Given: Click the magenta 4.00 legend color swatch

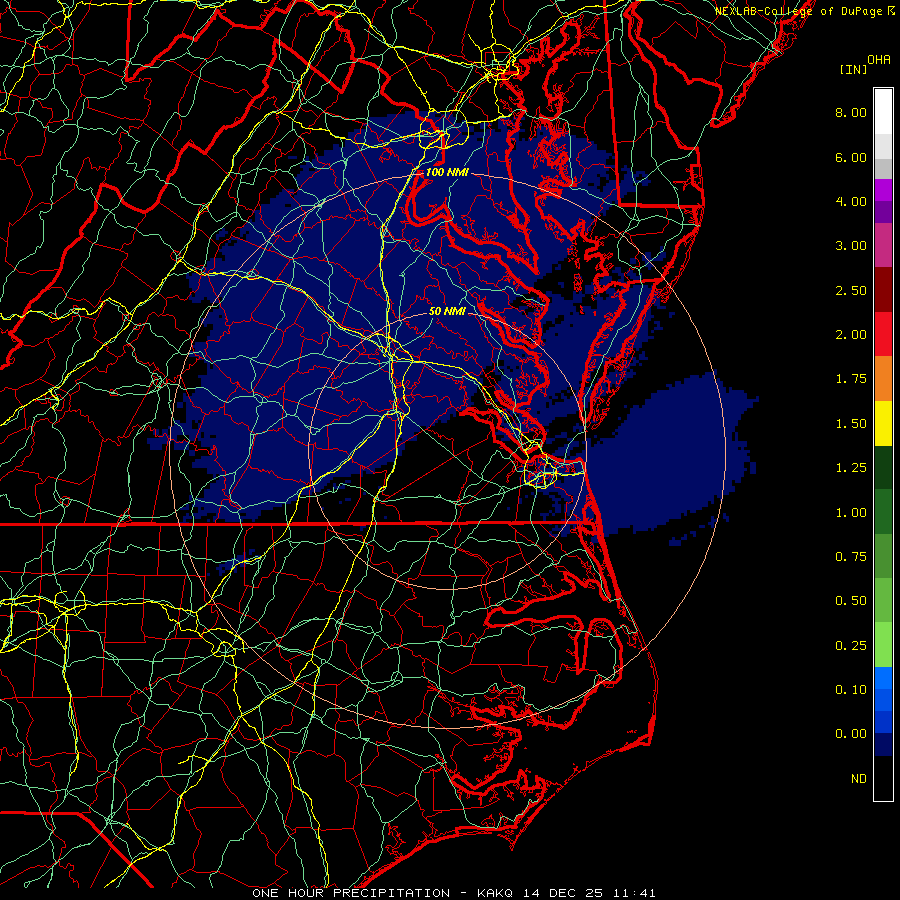Looking at the screenshot, I should click(x=883, y=190).
